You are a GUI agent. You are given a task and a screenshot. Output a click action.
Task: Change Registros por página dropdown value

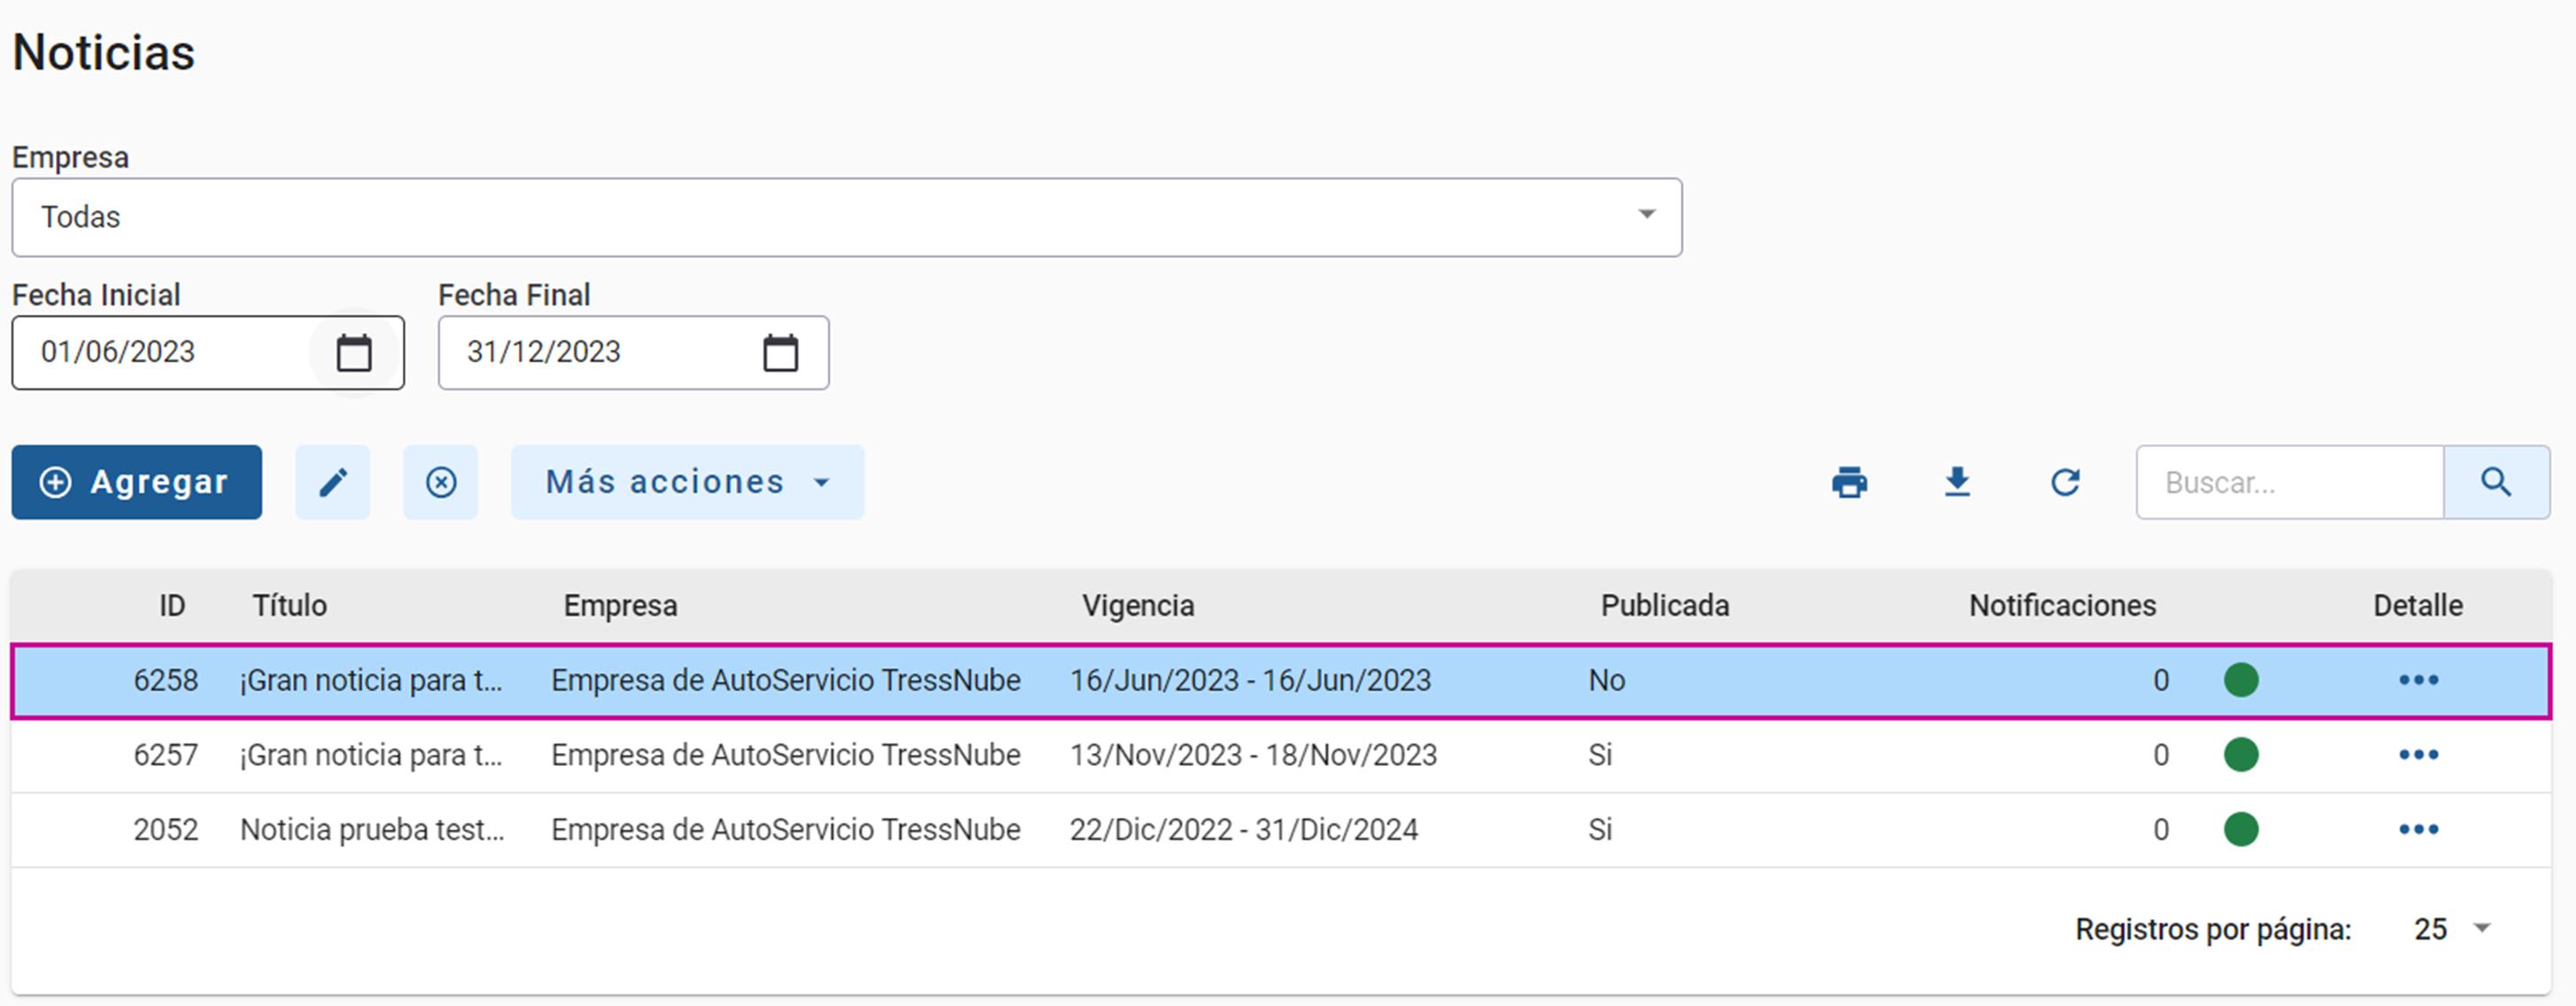click(x=2452, y=929)
